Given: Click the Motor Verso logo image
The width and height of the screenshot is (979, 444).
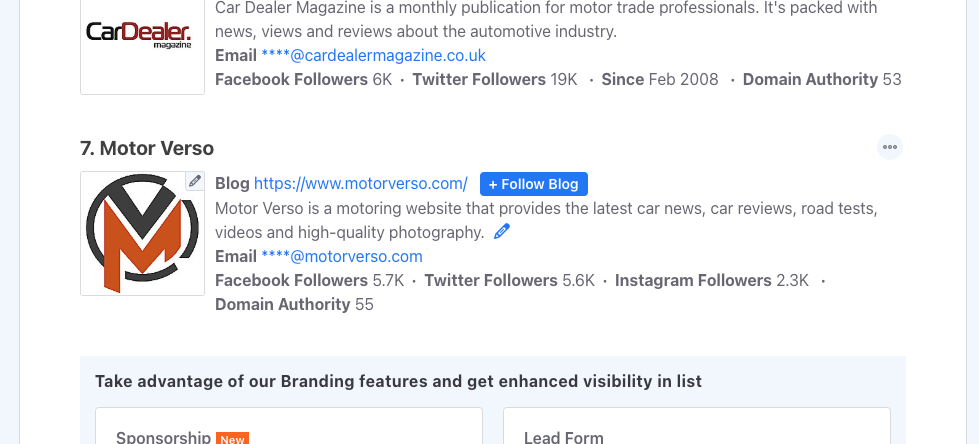Looking at the screenshot, I should [x=142, y=234].
